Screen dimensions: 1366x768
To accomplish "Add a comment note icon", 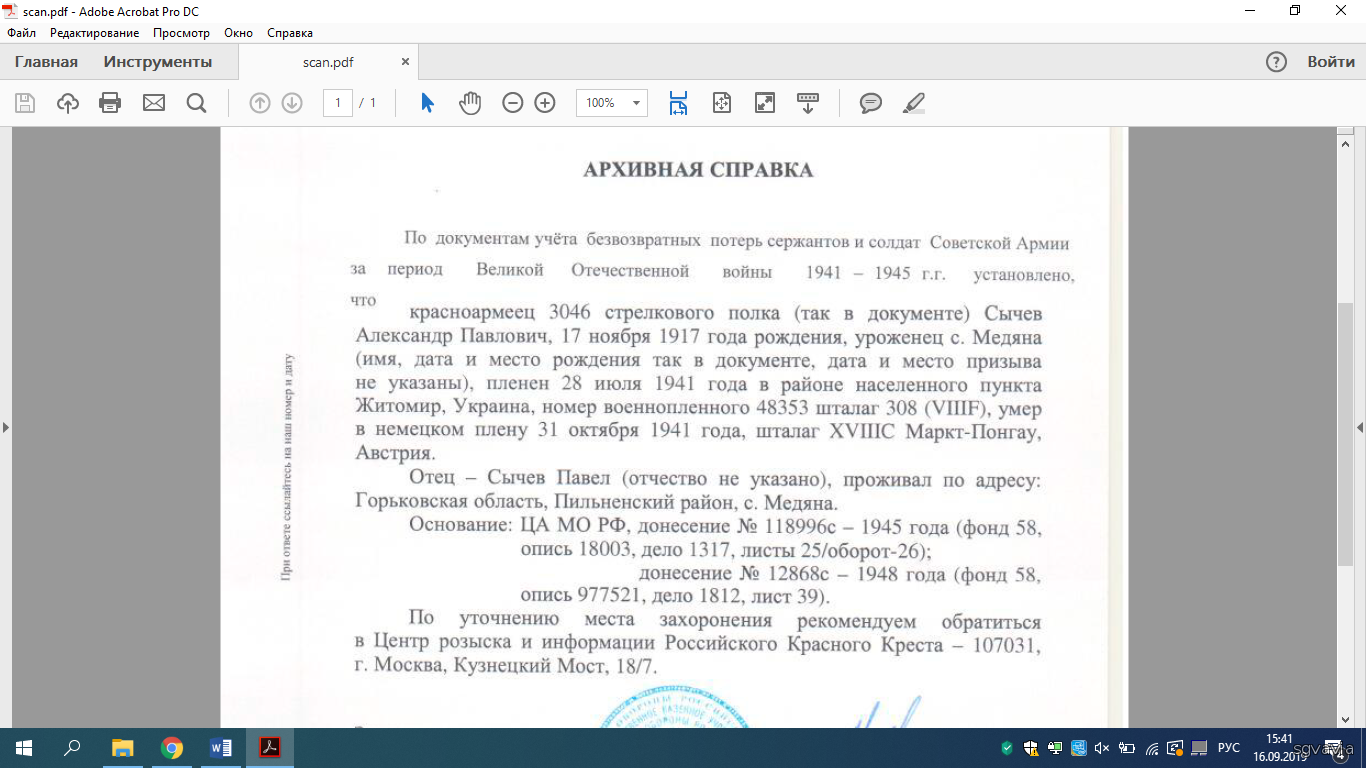I will pyautogui.click(x=871, y=103).
